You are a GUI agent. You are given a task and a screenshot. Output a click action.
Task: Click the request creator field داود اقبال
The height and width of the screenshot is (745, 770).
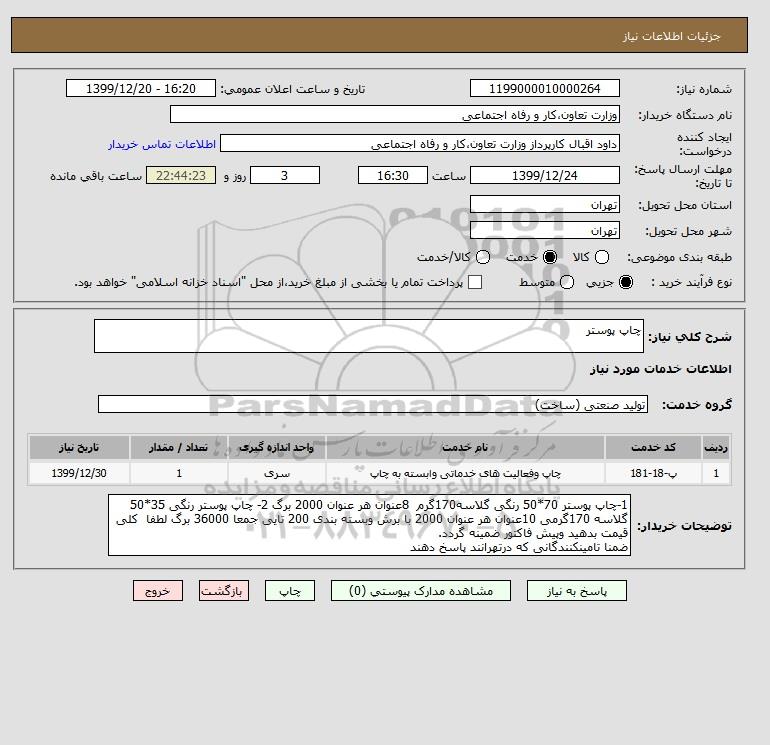coord(420,144)
